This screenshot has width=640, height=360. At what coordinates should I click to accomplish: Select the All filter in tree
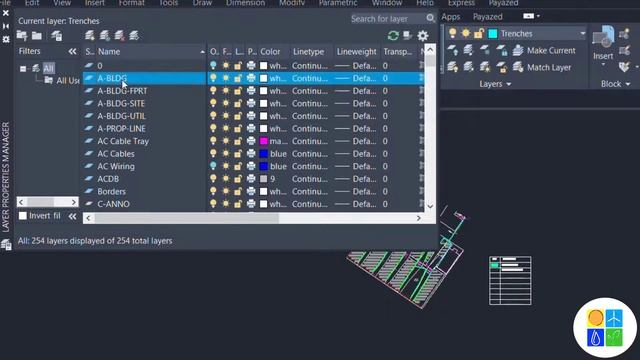[x=48, y=68]
